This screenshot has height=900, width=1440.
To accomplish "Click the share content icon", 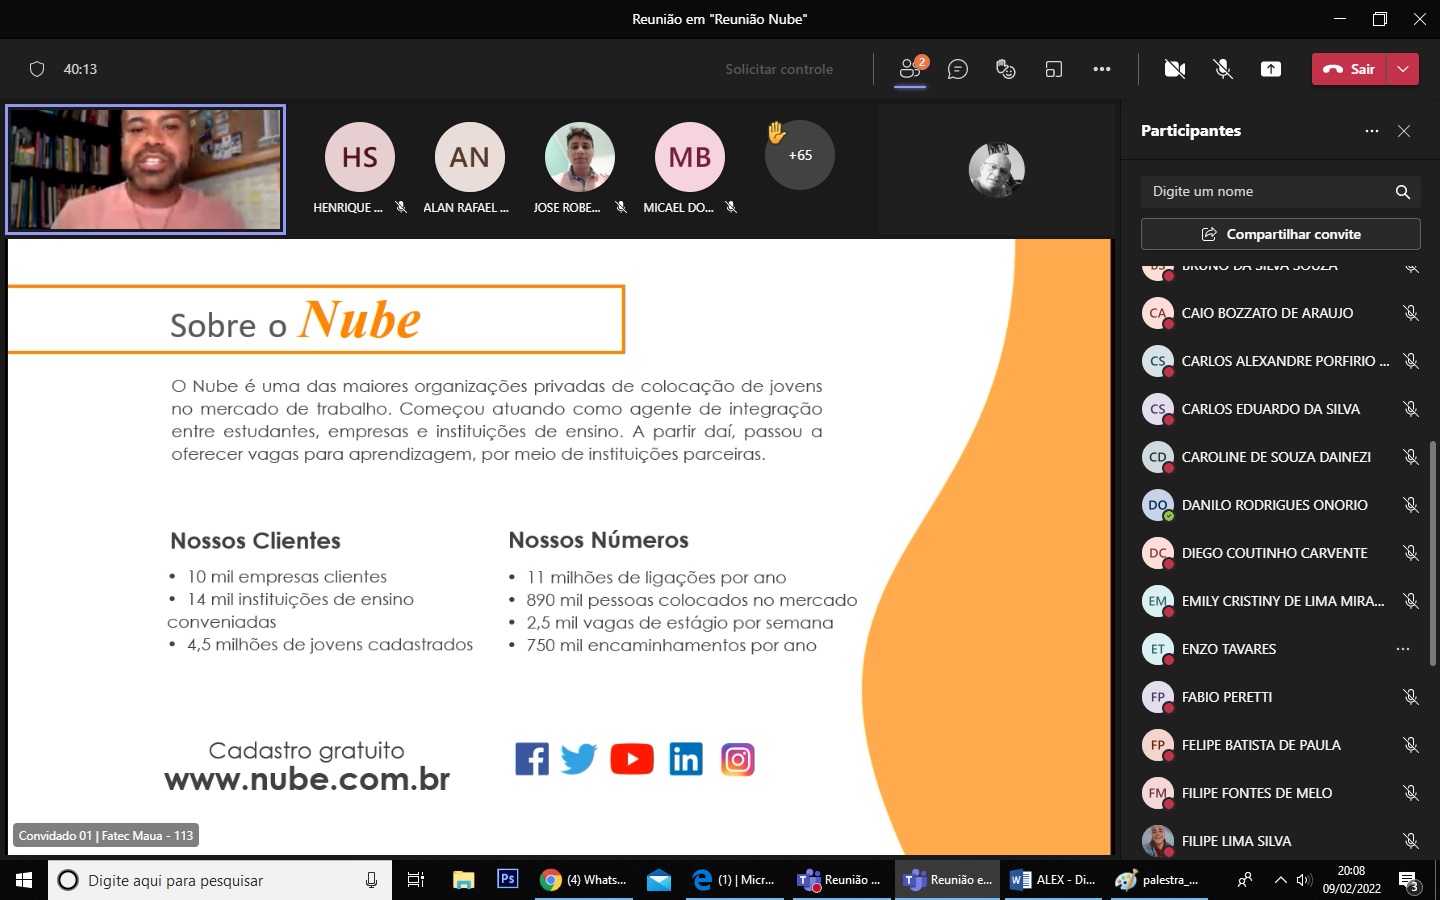I will (x=1271, y=69).
